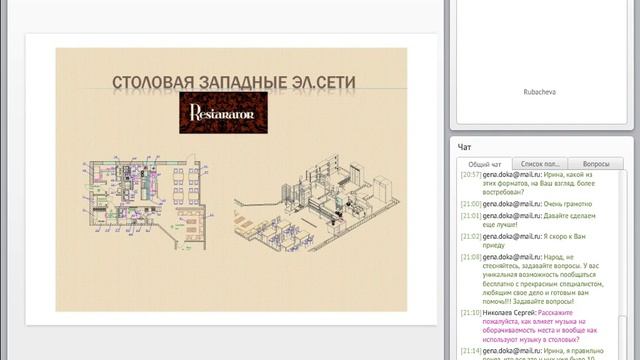Click the Rubacheva presenter name
This screenshot has height=360, width=640.
[x=539, y=92]
